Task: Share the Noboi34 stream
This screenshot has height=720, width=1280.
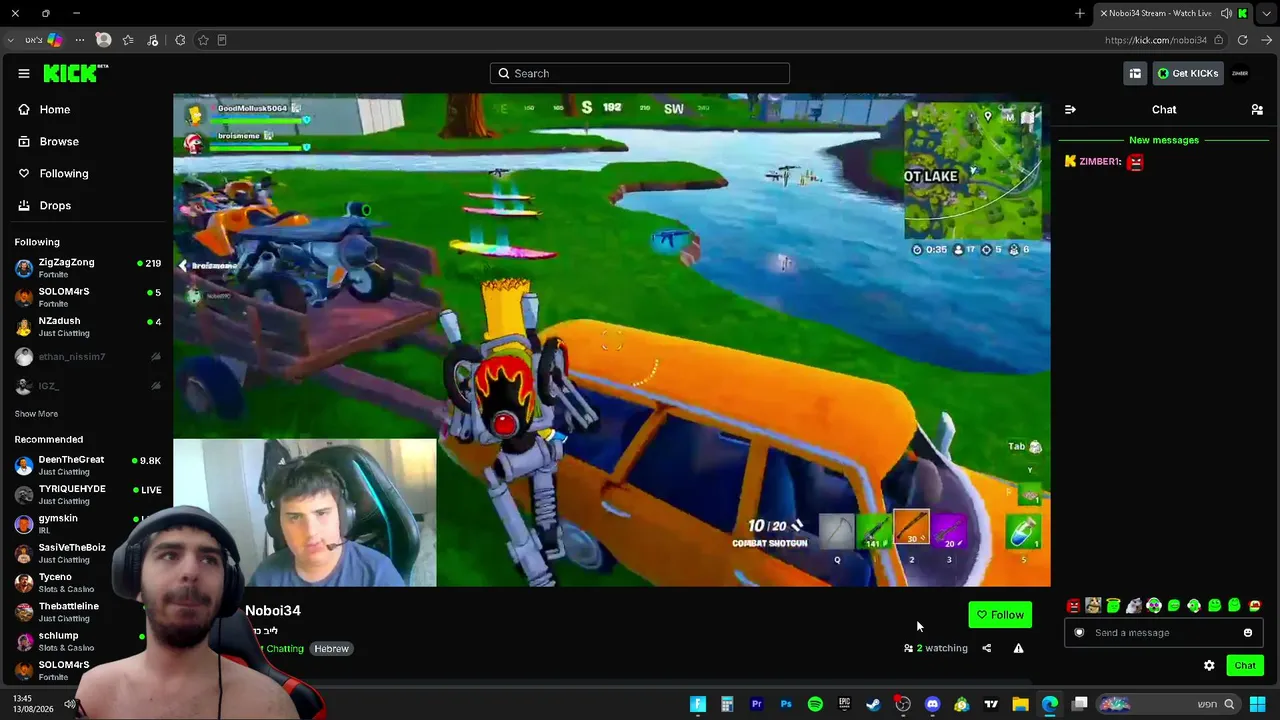Action: tap(987, 648)
